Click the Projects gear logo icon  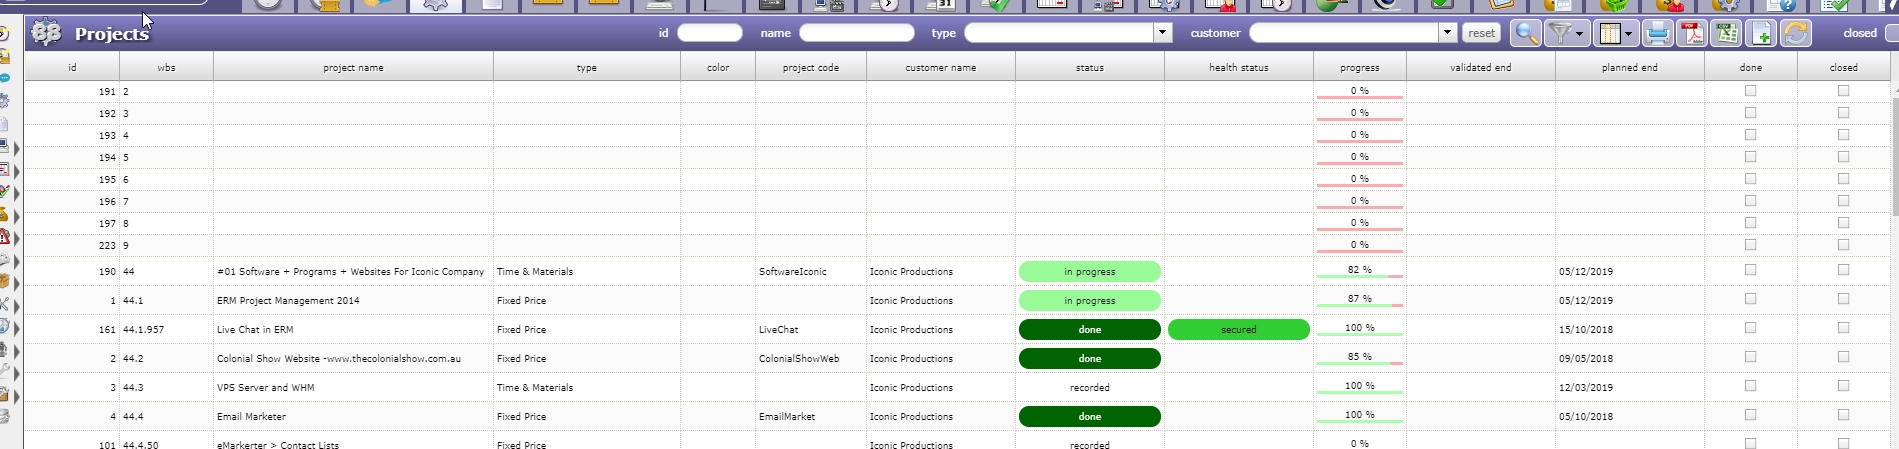coord(46,33)
